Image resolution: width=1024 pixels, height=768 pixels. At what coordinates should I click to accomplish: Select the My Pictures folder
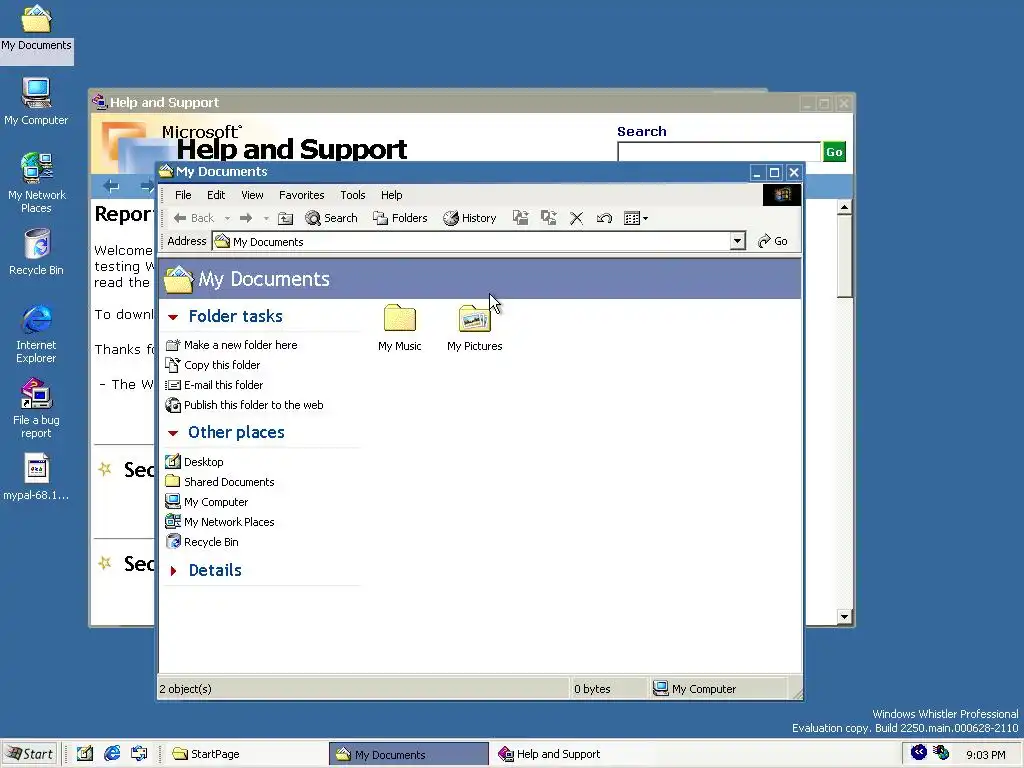[x=475, y=328]
